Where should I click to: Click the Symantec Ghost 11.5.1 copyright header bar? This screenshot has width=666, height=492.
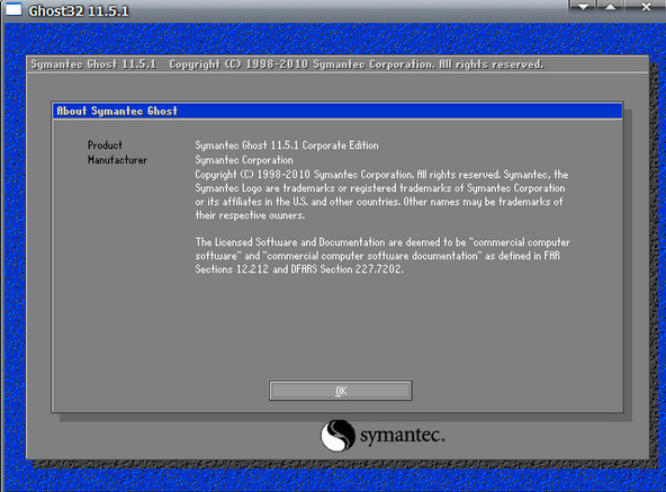coord(337,64)
